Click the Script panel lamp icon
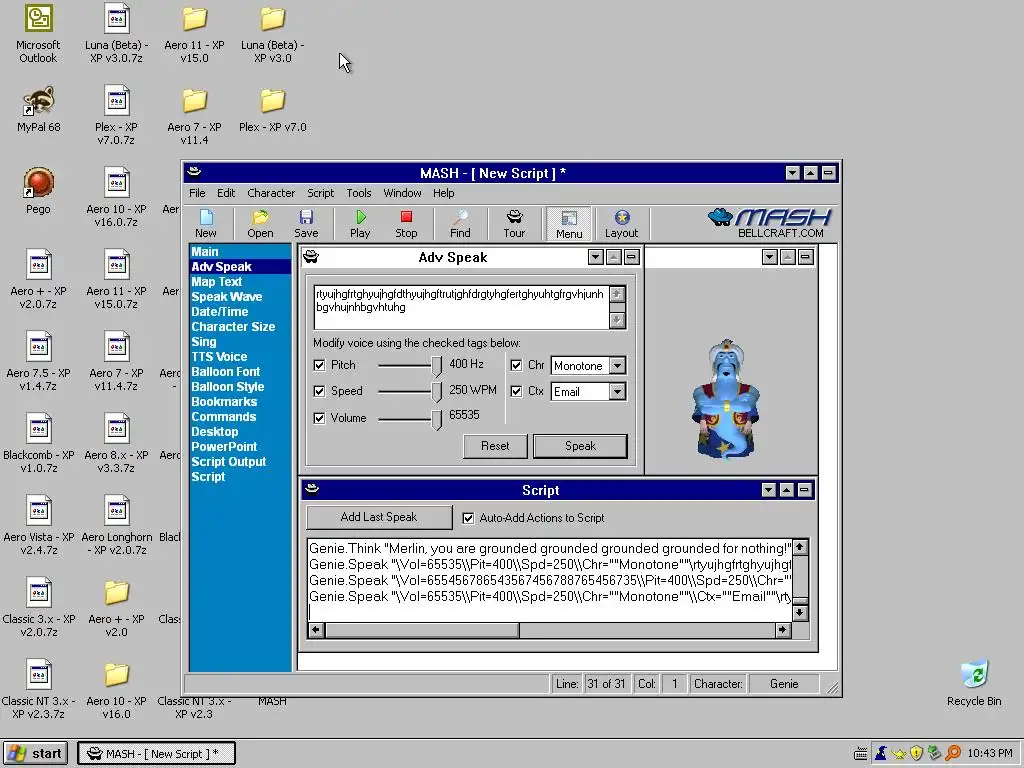This screenshot has width=1024, height=768. tap(312, 489)
